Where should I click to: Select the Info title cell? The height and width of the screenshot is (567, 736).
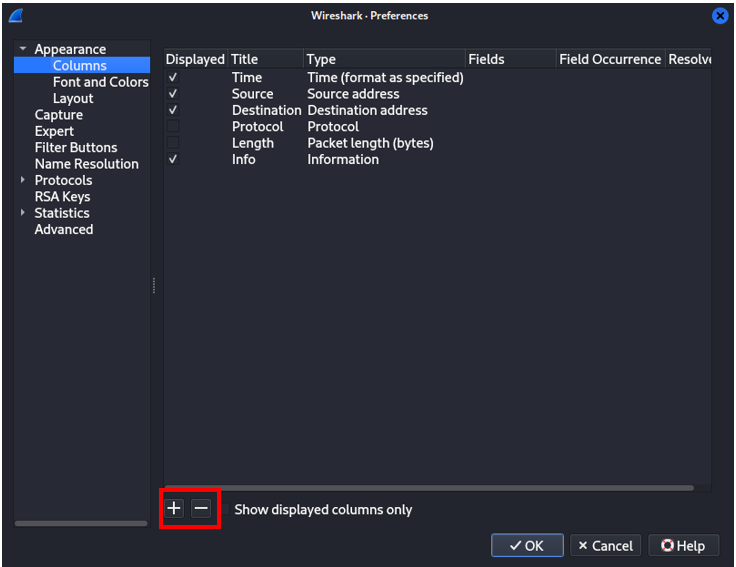click(244, 159)
